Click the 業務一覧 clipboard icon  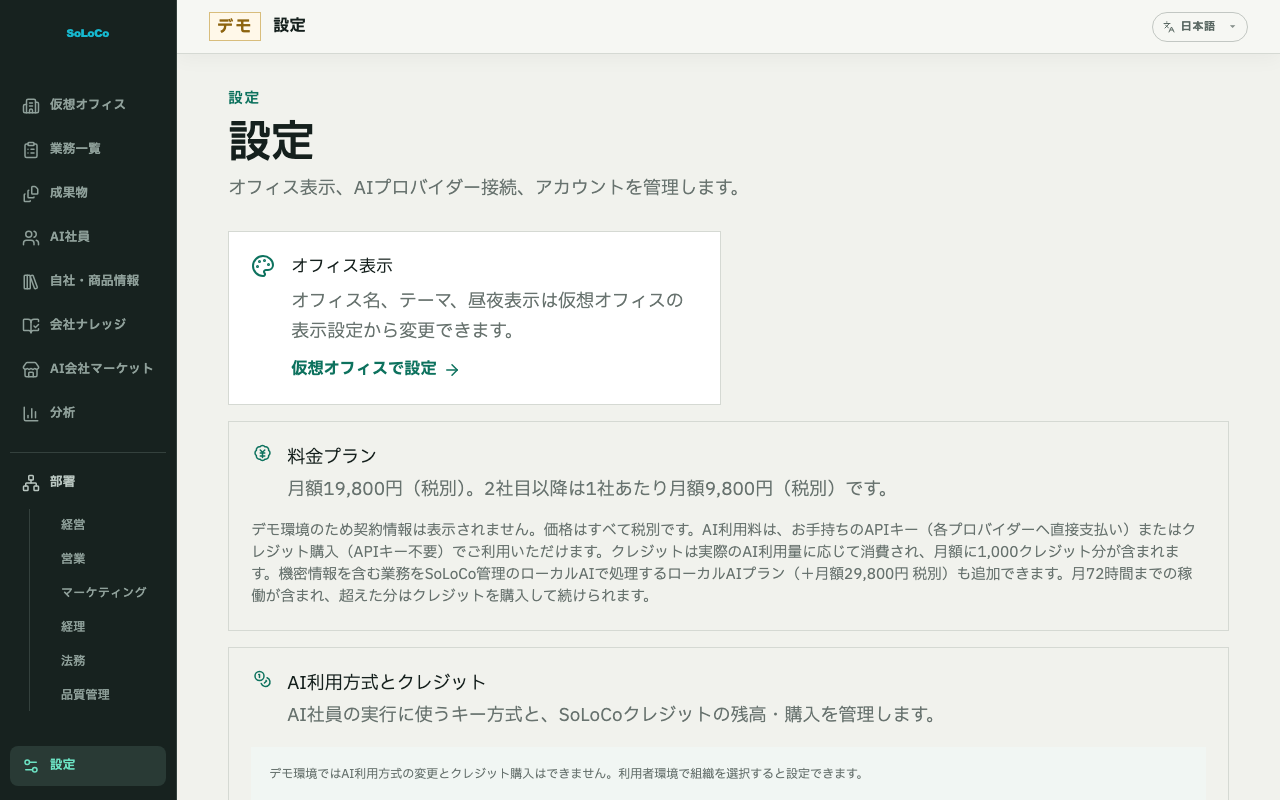[31, 149]
